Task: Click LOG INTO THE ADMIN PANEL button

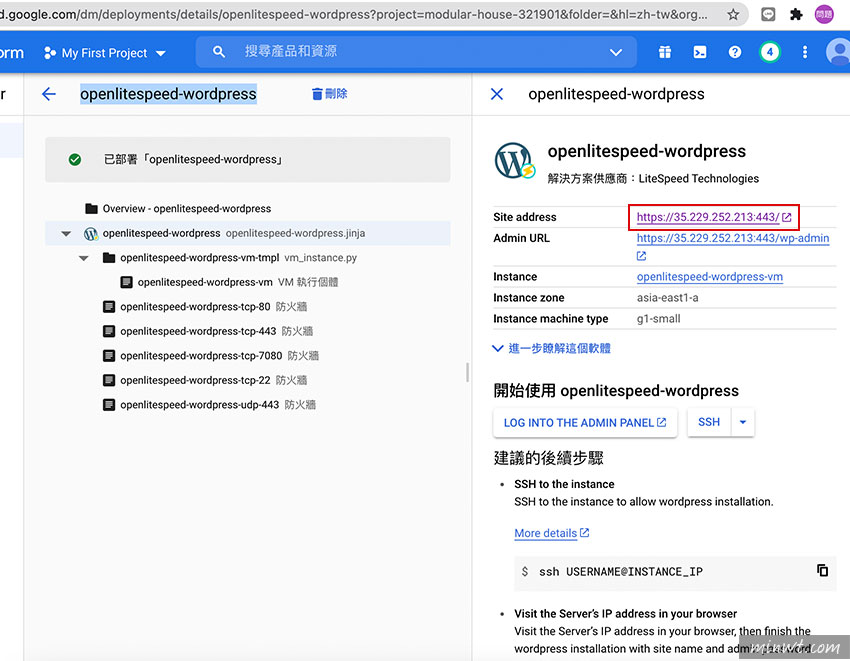Action: coord(585,422)
